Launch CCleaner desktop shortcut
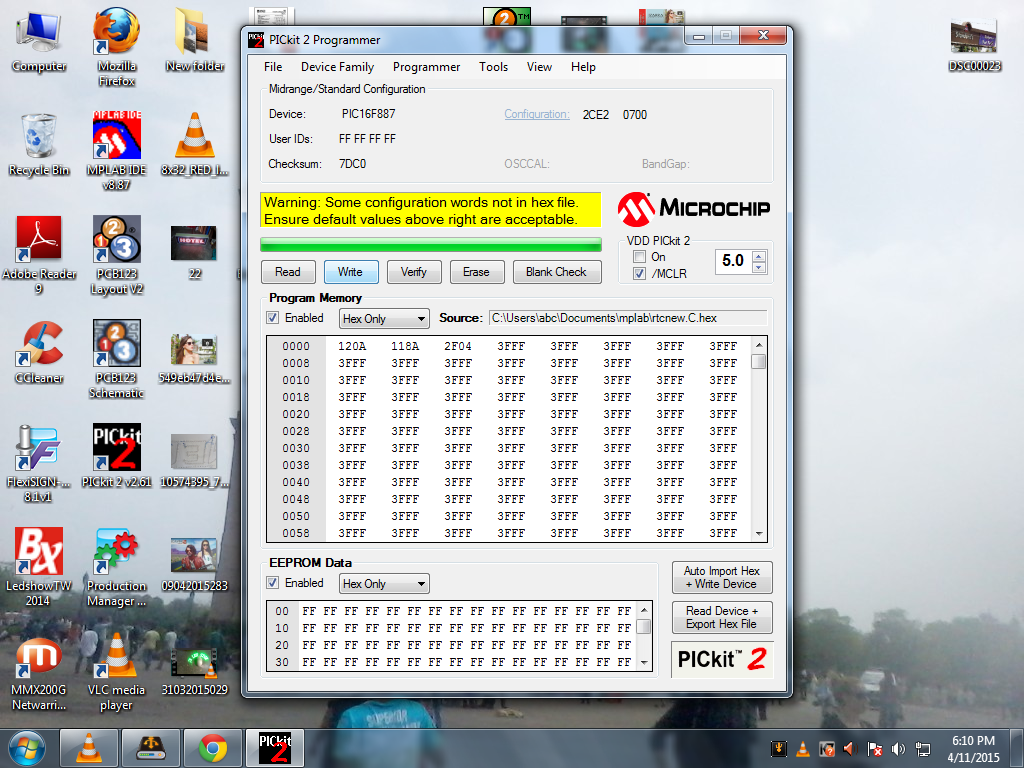 click(39, 353)
